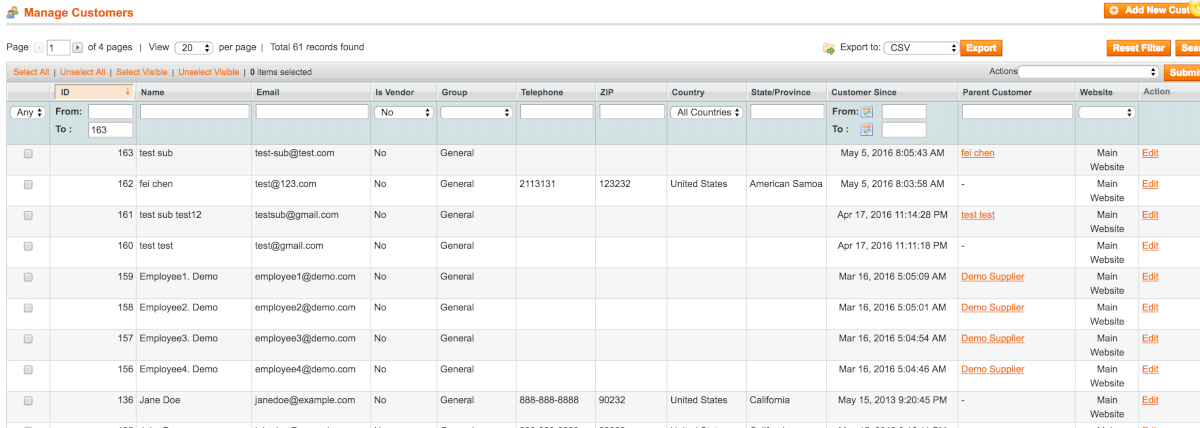This screenshot has height=428, width=1200.
Task: Open the Customer Since From calendar
Action: (x=867, y=112)
